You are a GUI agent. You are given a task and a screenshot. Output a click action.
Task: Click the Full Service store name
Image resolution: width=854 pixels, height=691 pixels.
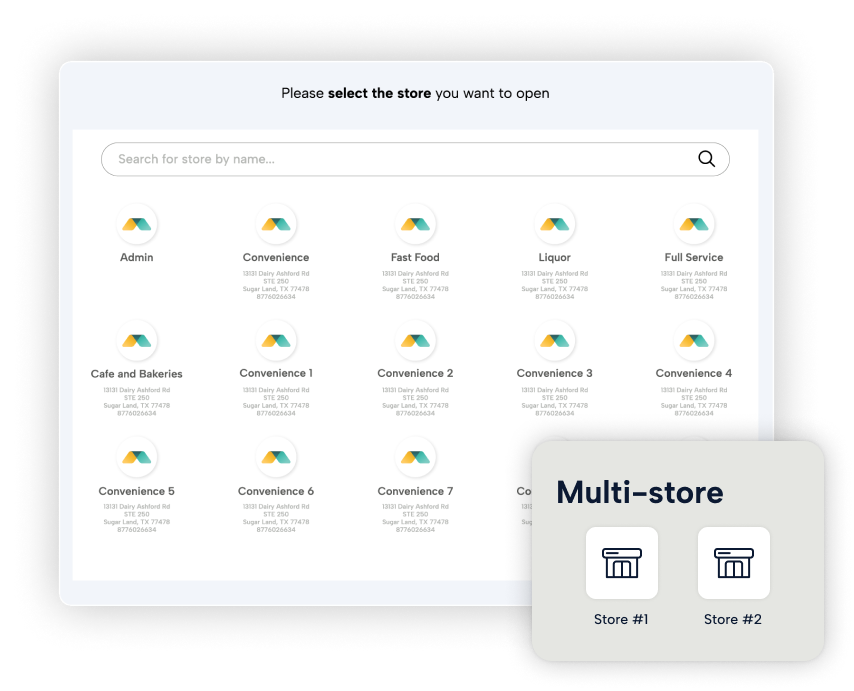[x=694, y=257]
